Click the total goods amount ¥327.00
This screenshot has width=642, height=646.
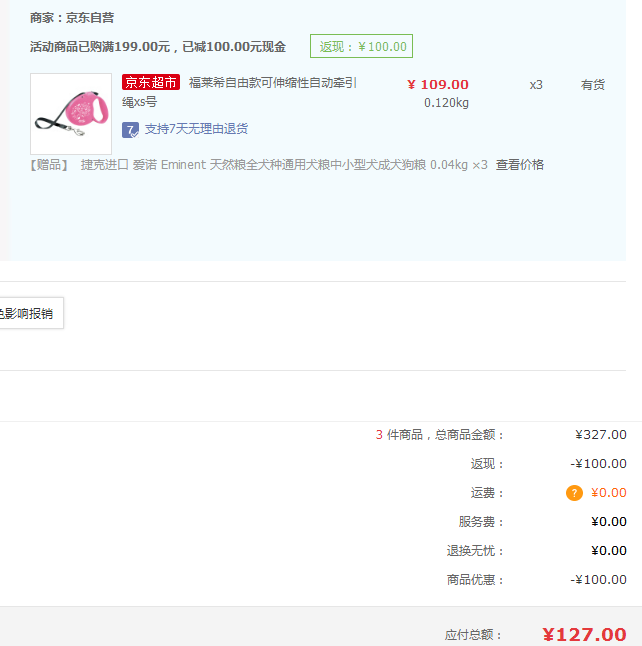(601, 435)
